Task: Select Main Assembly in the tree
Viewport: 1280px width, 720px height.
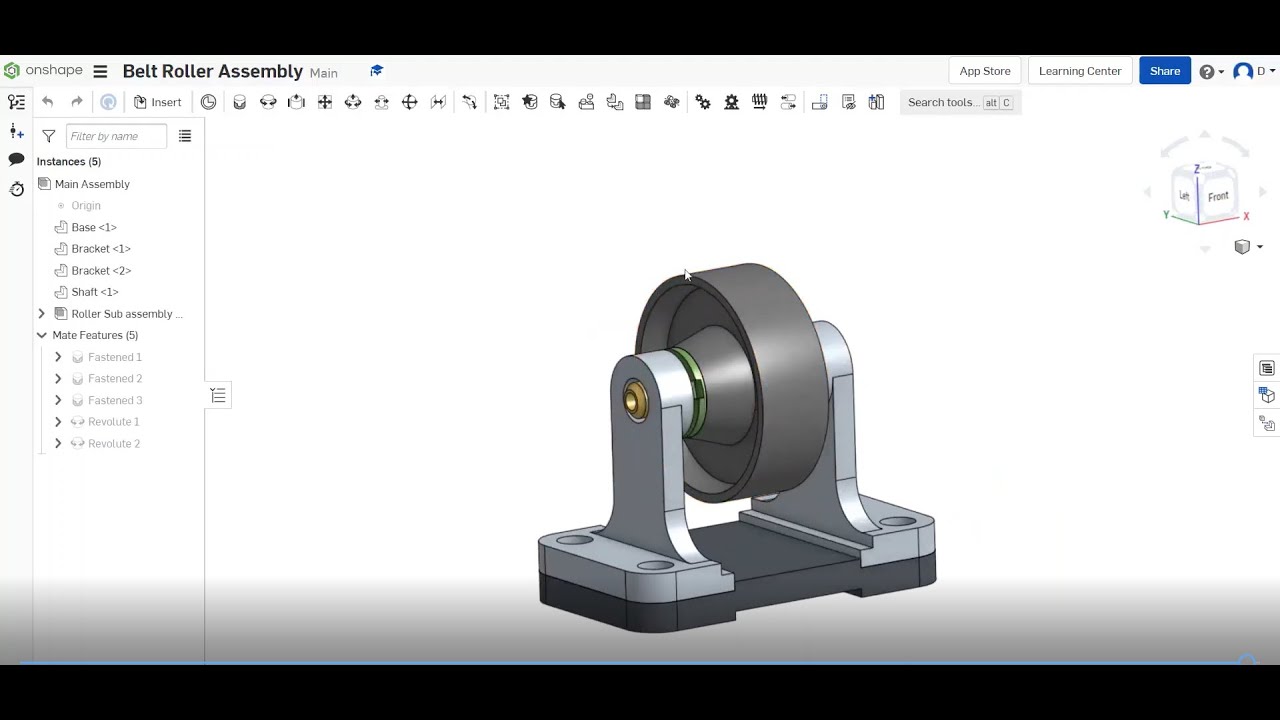Action: pyautogui.click(x=92, y=184)
